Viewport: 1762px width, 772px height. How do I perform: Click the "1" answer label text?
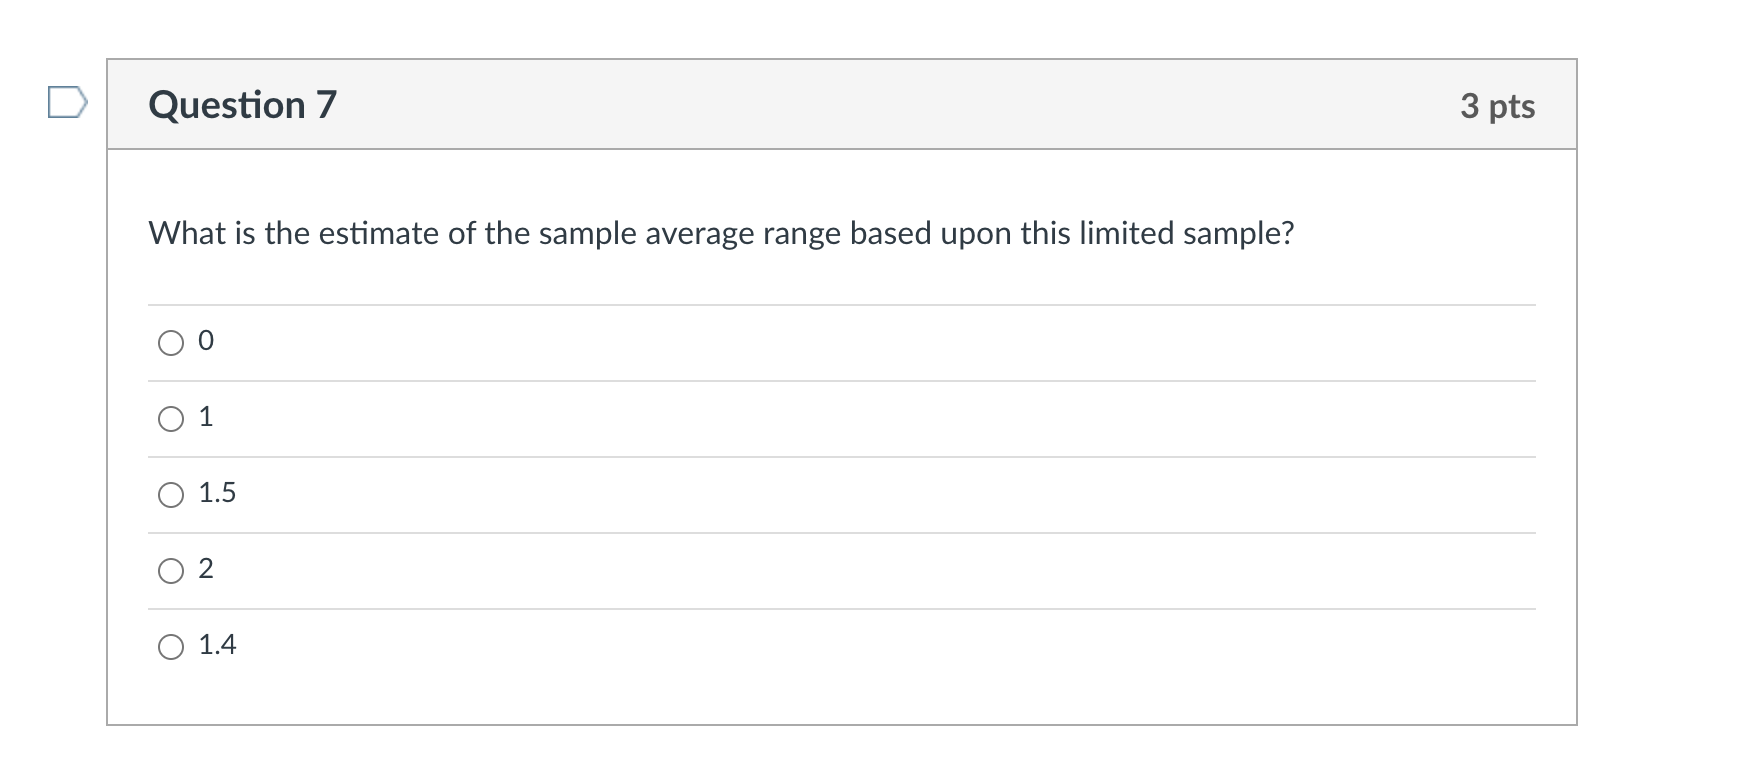[x=206, y=417]
